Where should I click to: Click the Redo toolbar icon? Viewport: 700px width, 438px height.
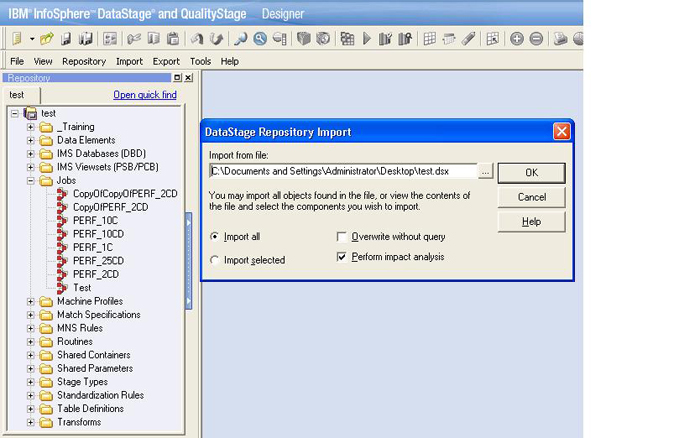coord(217,39)
